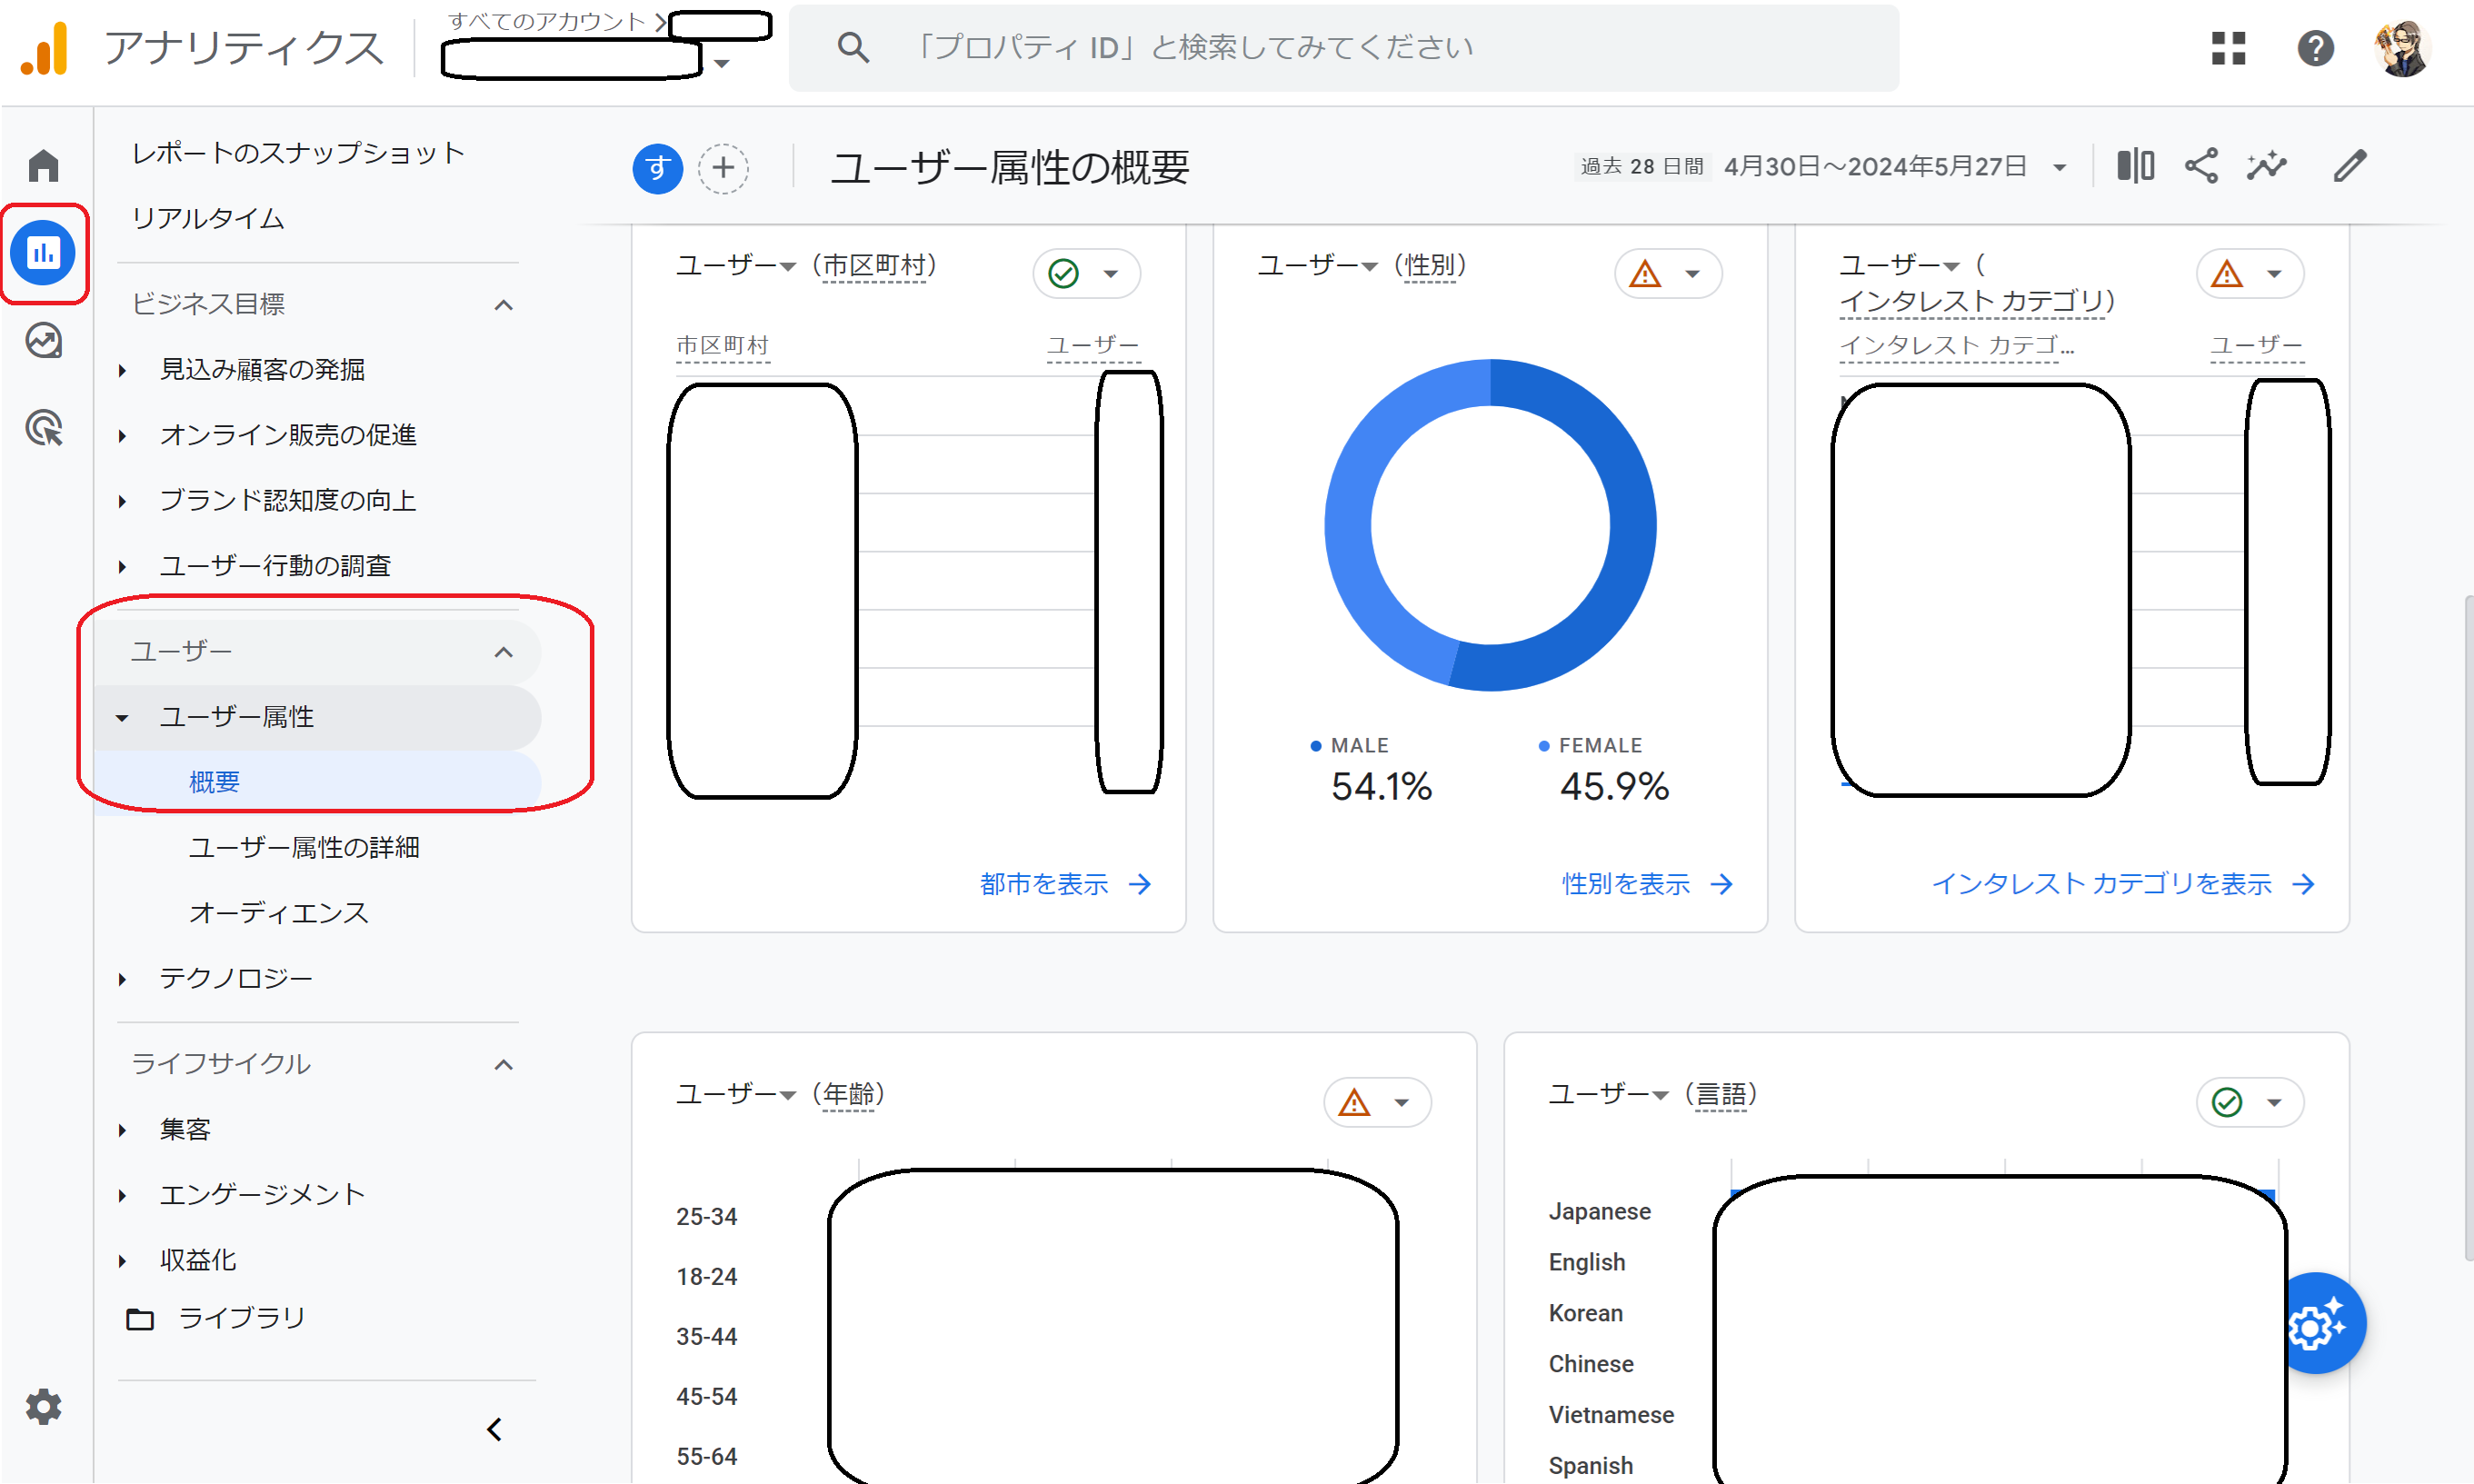Open the Explore icon in left rail
This screenshot has width=2474, height=1484.
43,341
